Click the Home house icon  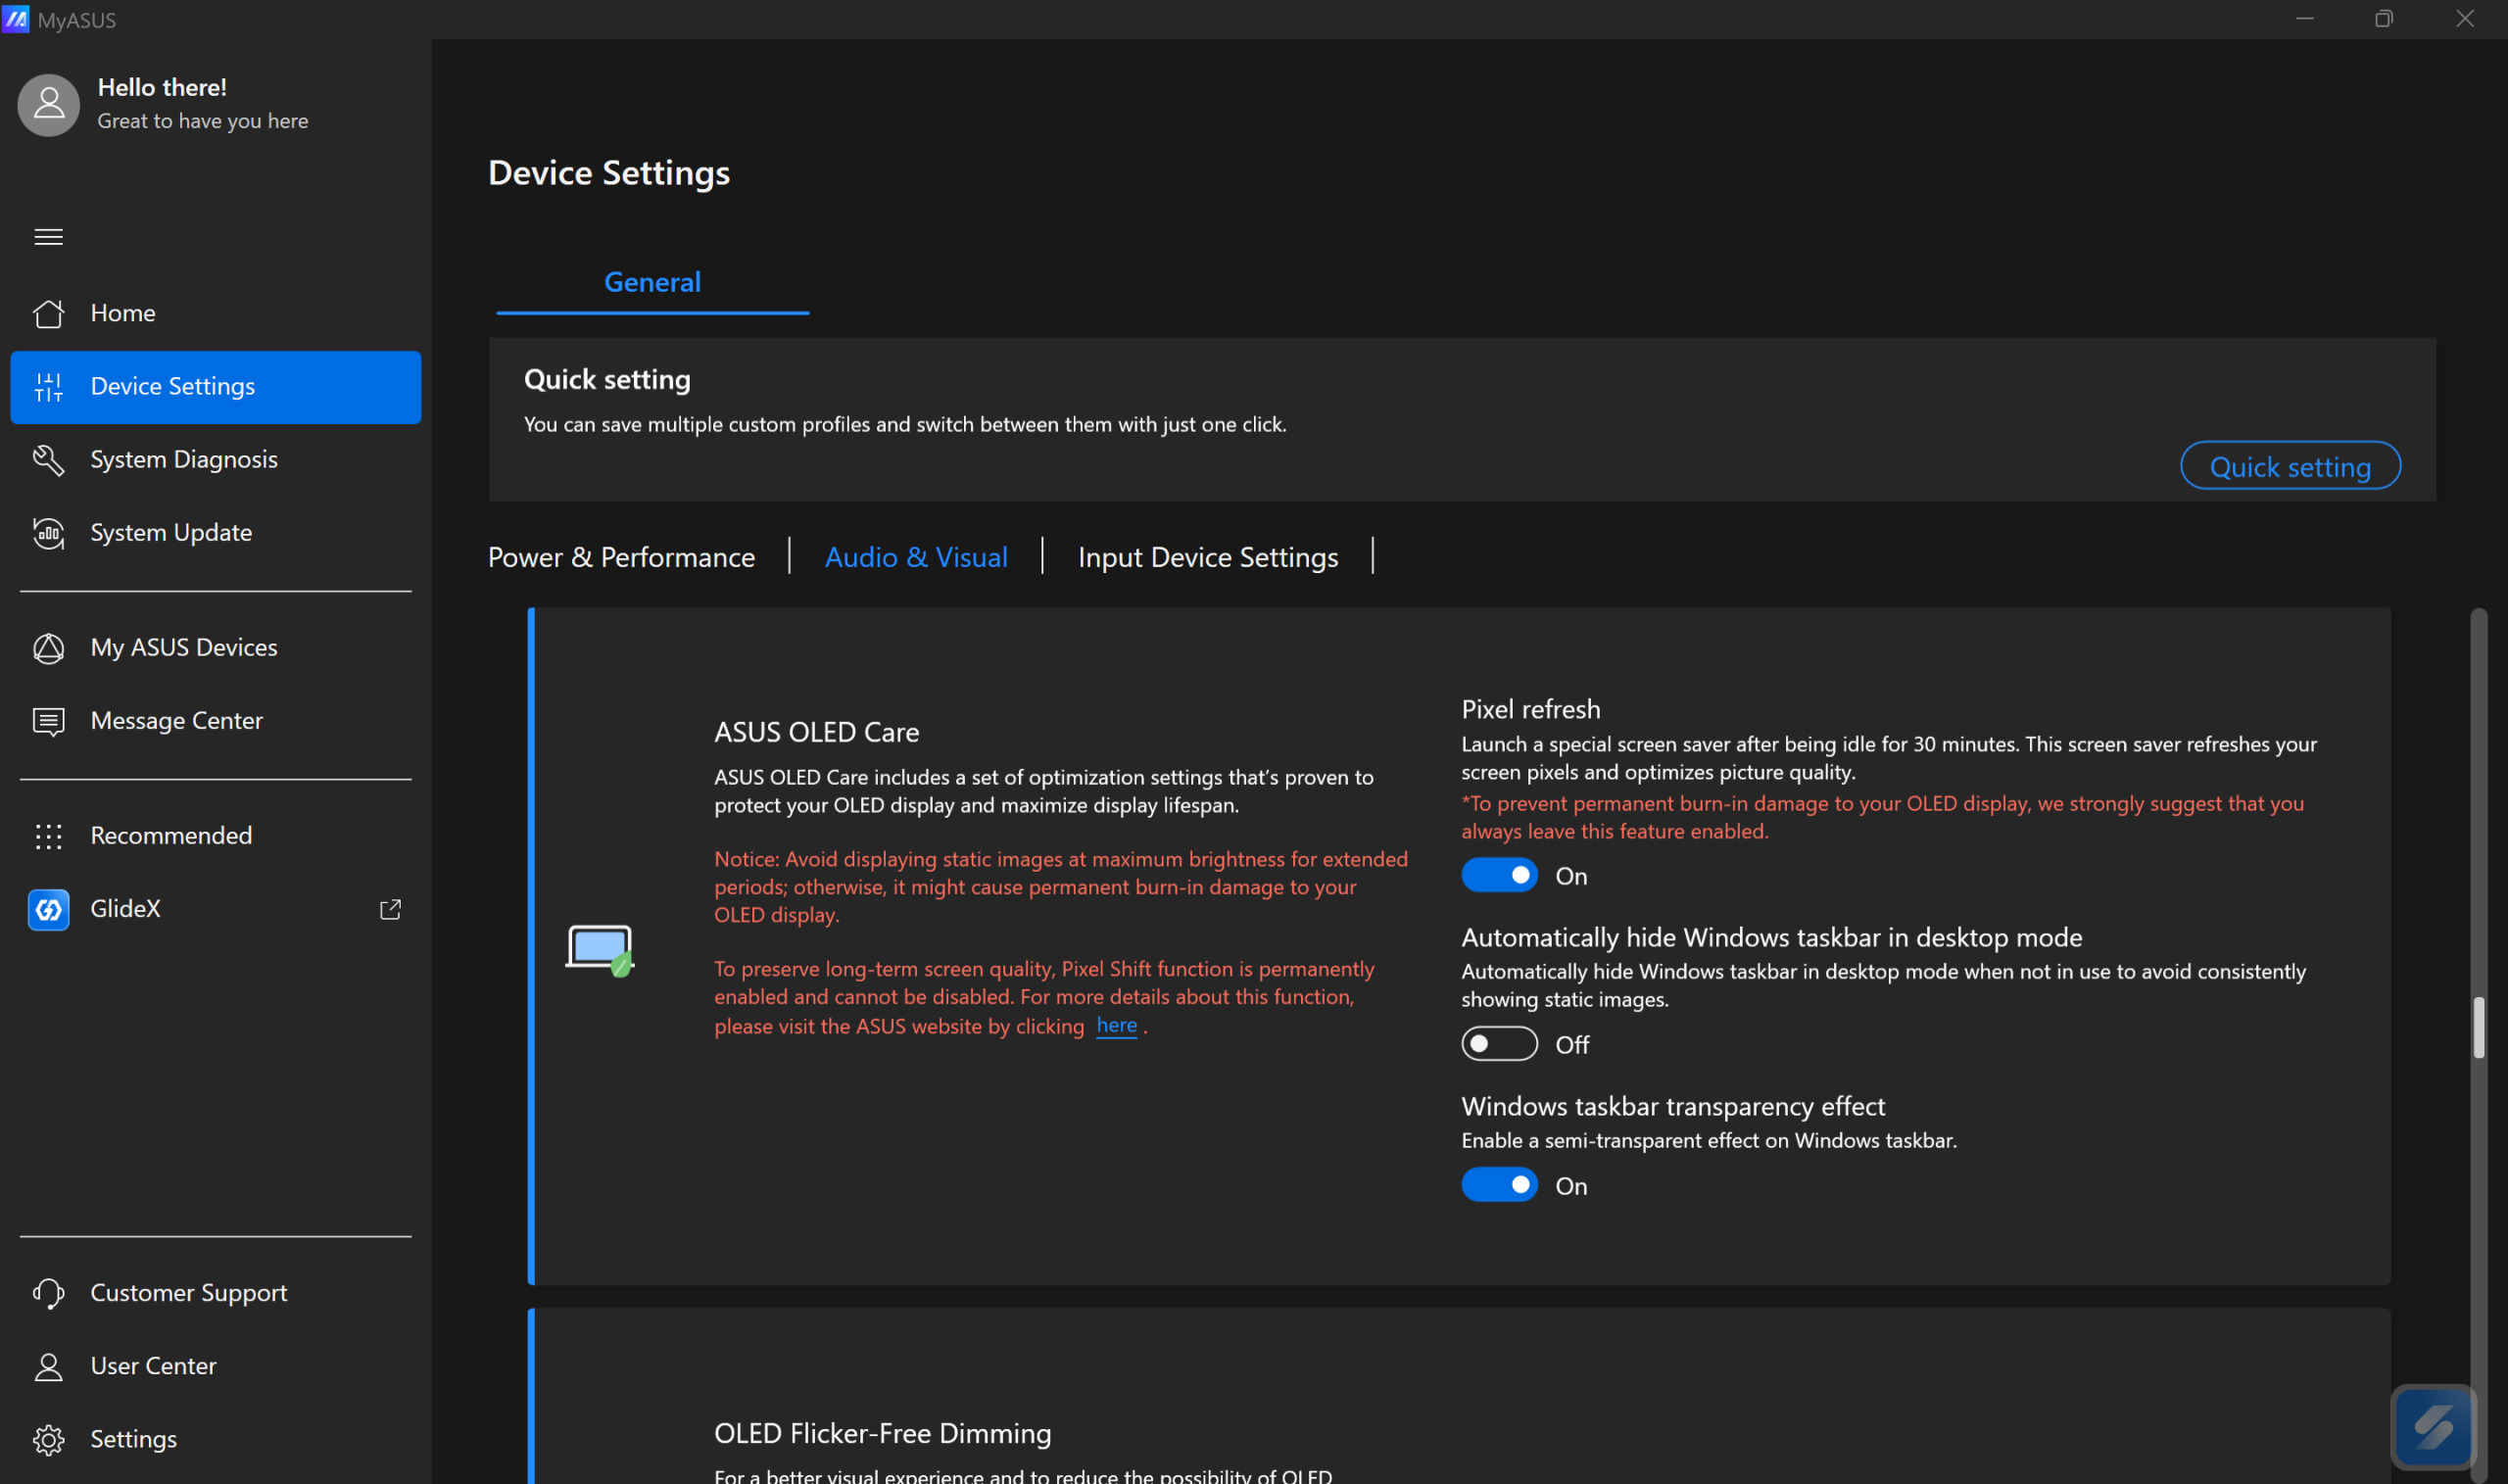48,313
